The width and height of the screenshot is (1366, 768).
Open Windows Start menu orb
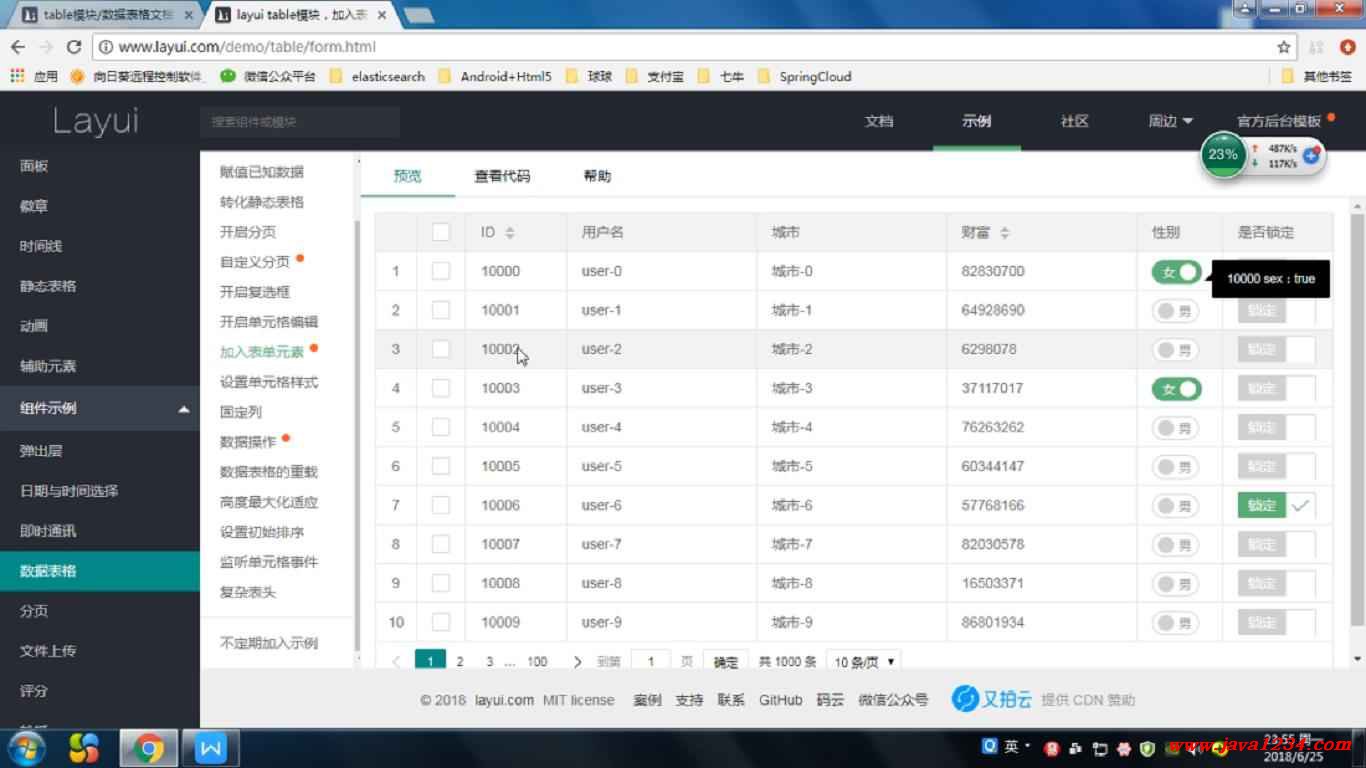click(26, 747)
